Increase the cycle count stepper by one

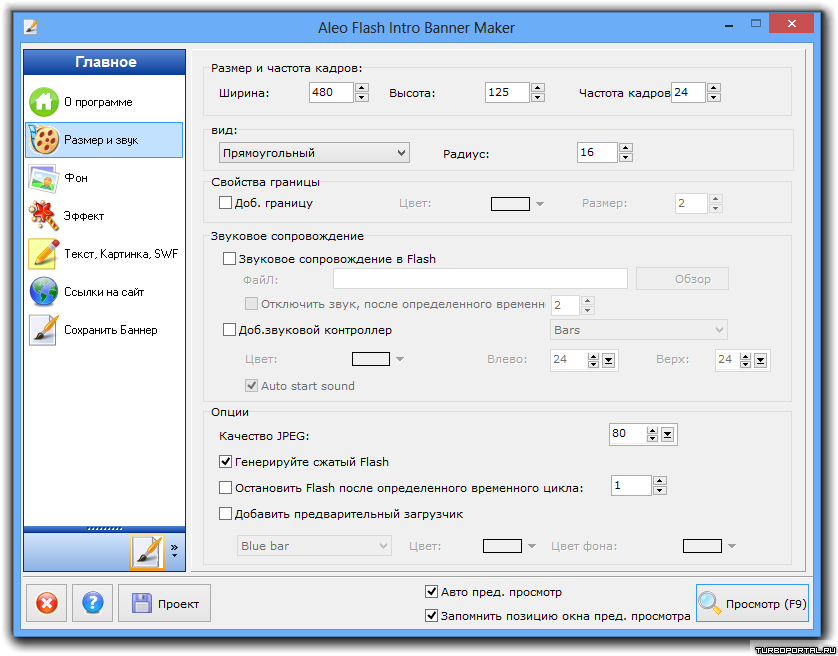(660, 481)
